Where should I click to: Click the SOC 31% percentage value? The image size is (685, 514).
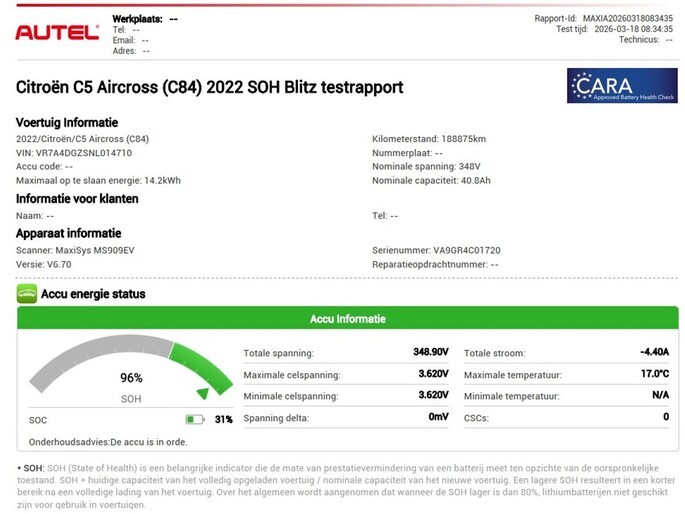(223, 420)
